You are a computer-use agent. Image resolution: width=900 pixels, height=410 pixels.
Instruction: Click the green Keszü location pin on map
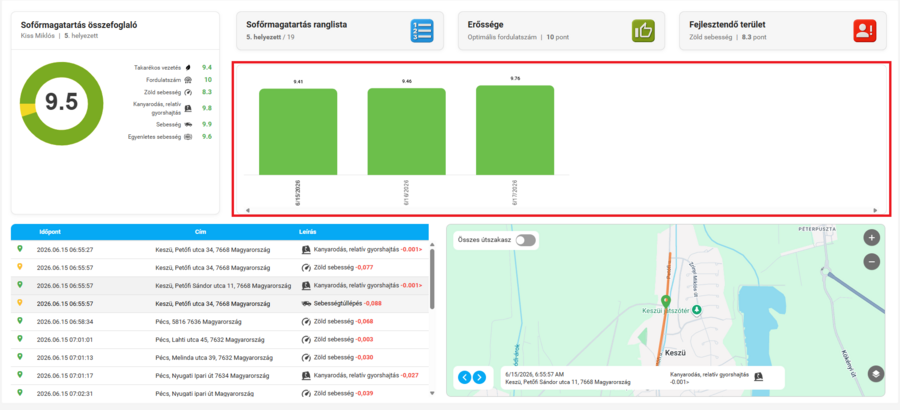(666, 301)
